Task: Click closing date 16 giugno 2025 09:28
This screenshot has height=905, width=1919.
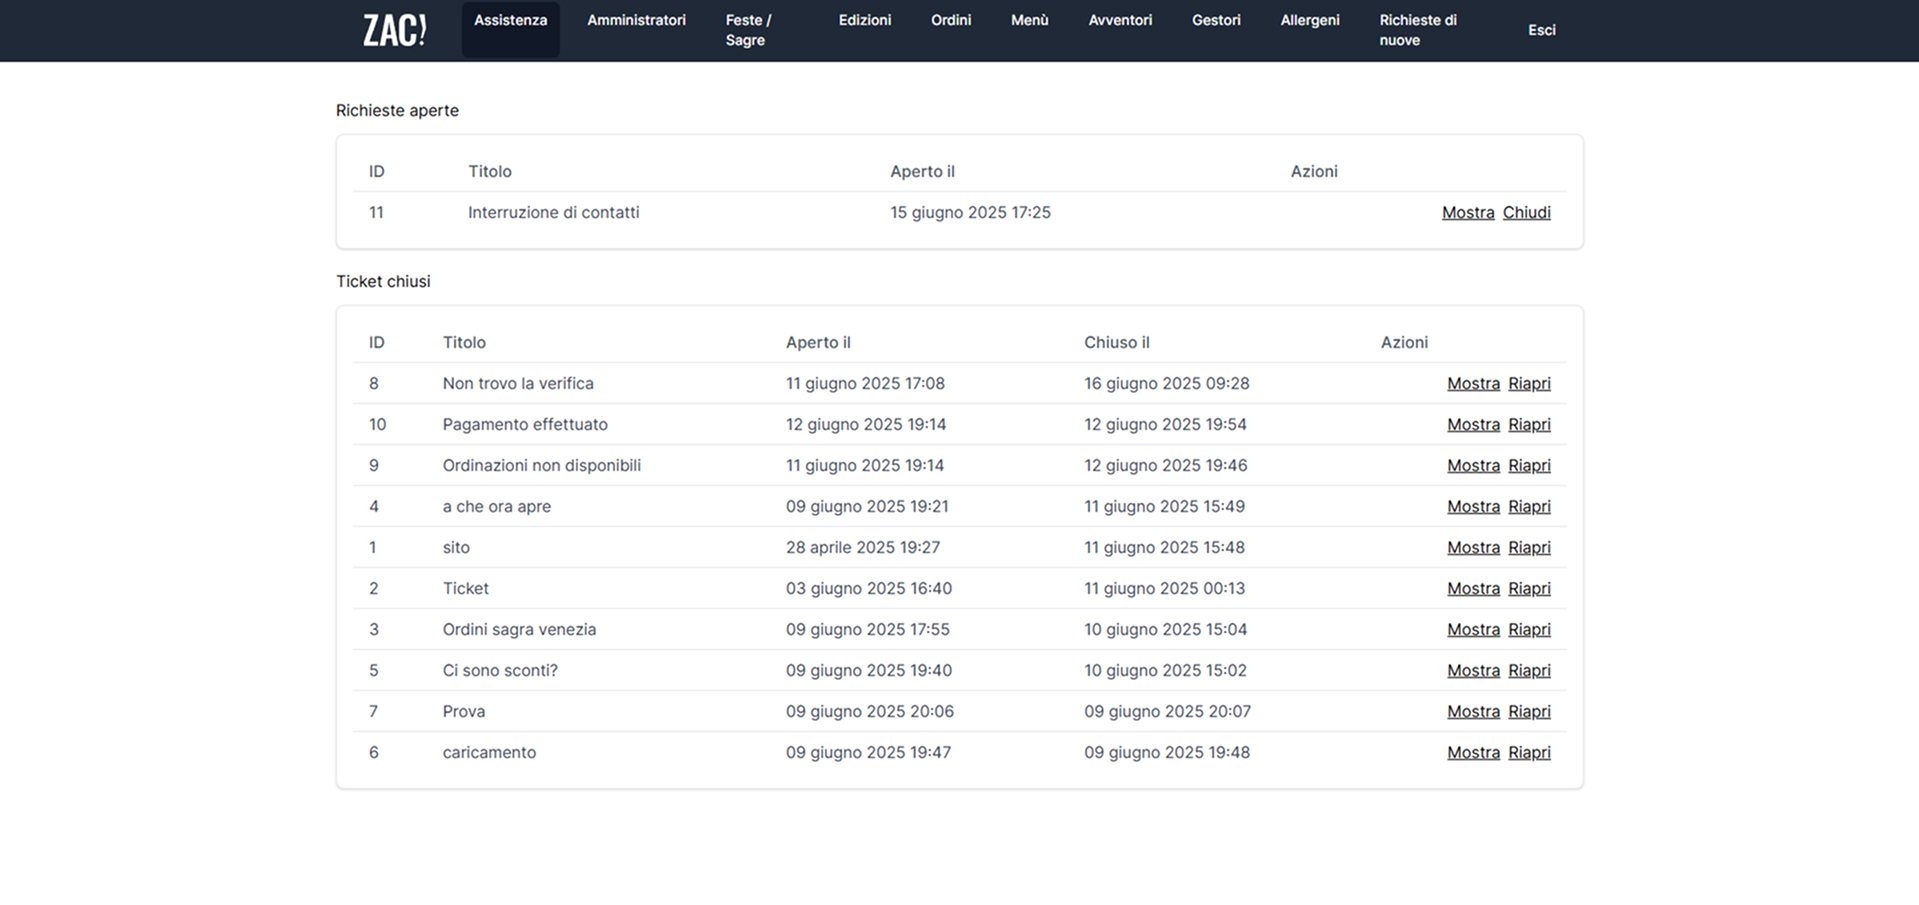Action: 1167,383
